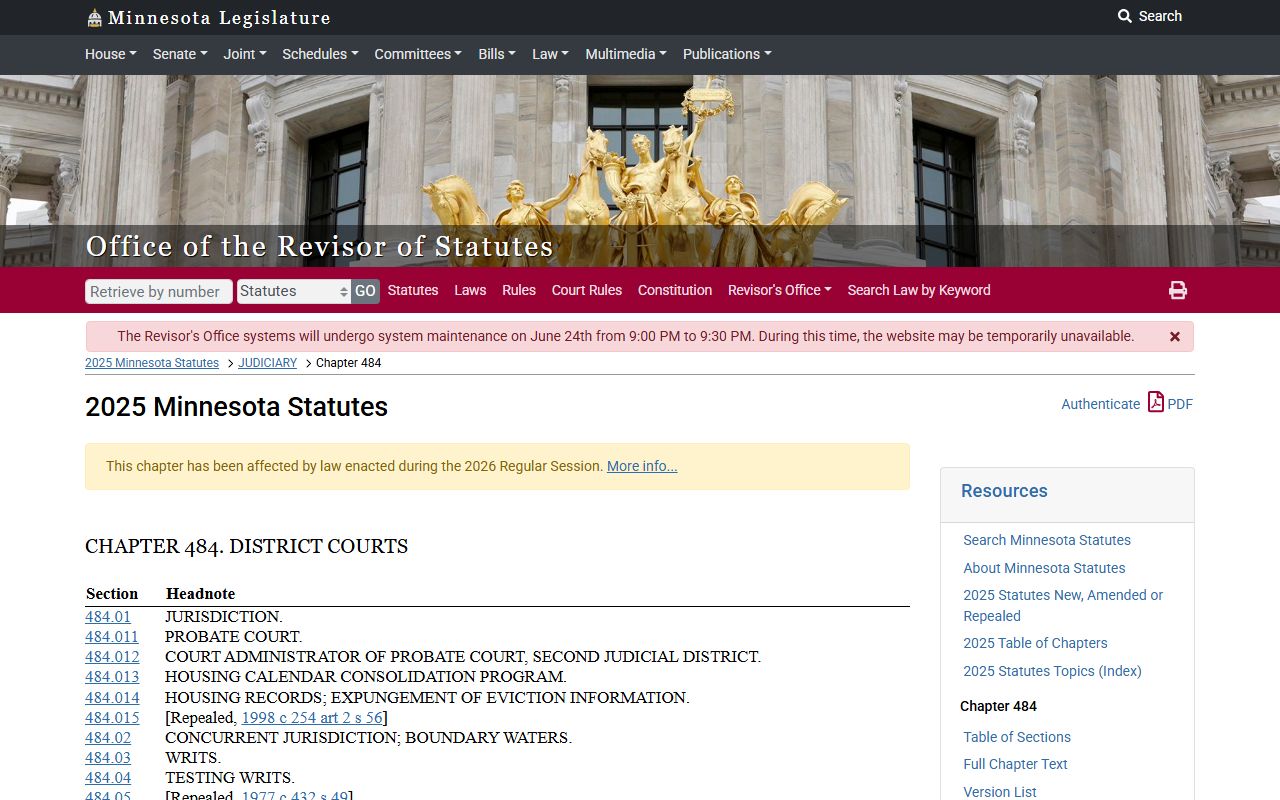The height and width of the screenshot is (800, 1280).
Task: Open the Bills dropdown
Action: pyautogui.click(x=497, y=54)
